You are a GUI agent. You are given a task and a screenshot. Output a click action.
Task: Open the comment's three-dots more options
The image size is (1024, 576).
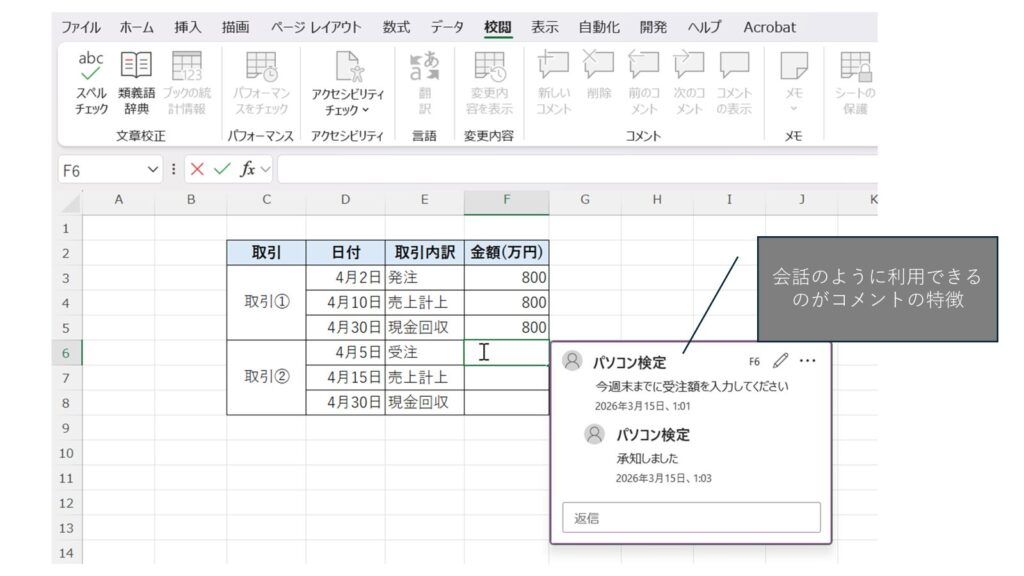pos(807,360)
